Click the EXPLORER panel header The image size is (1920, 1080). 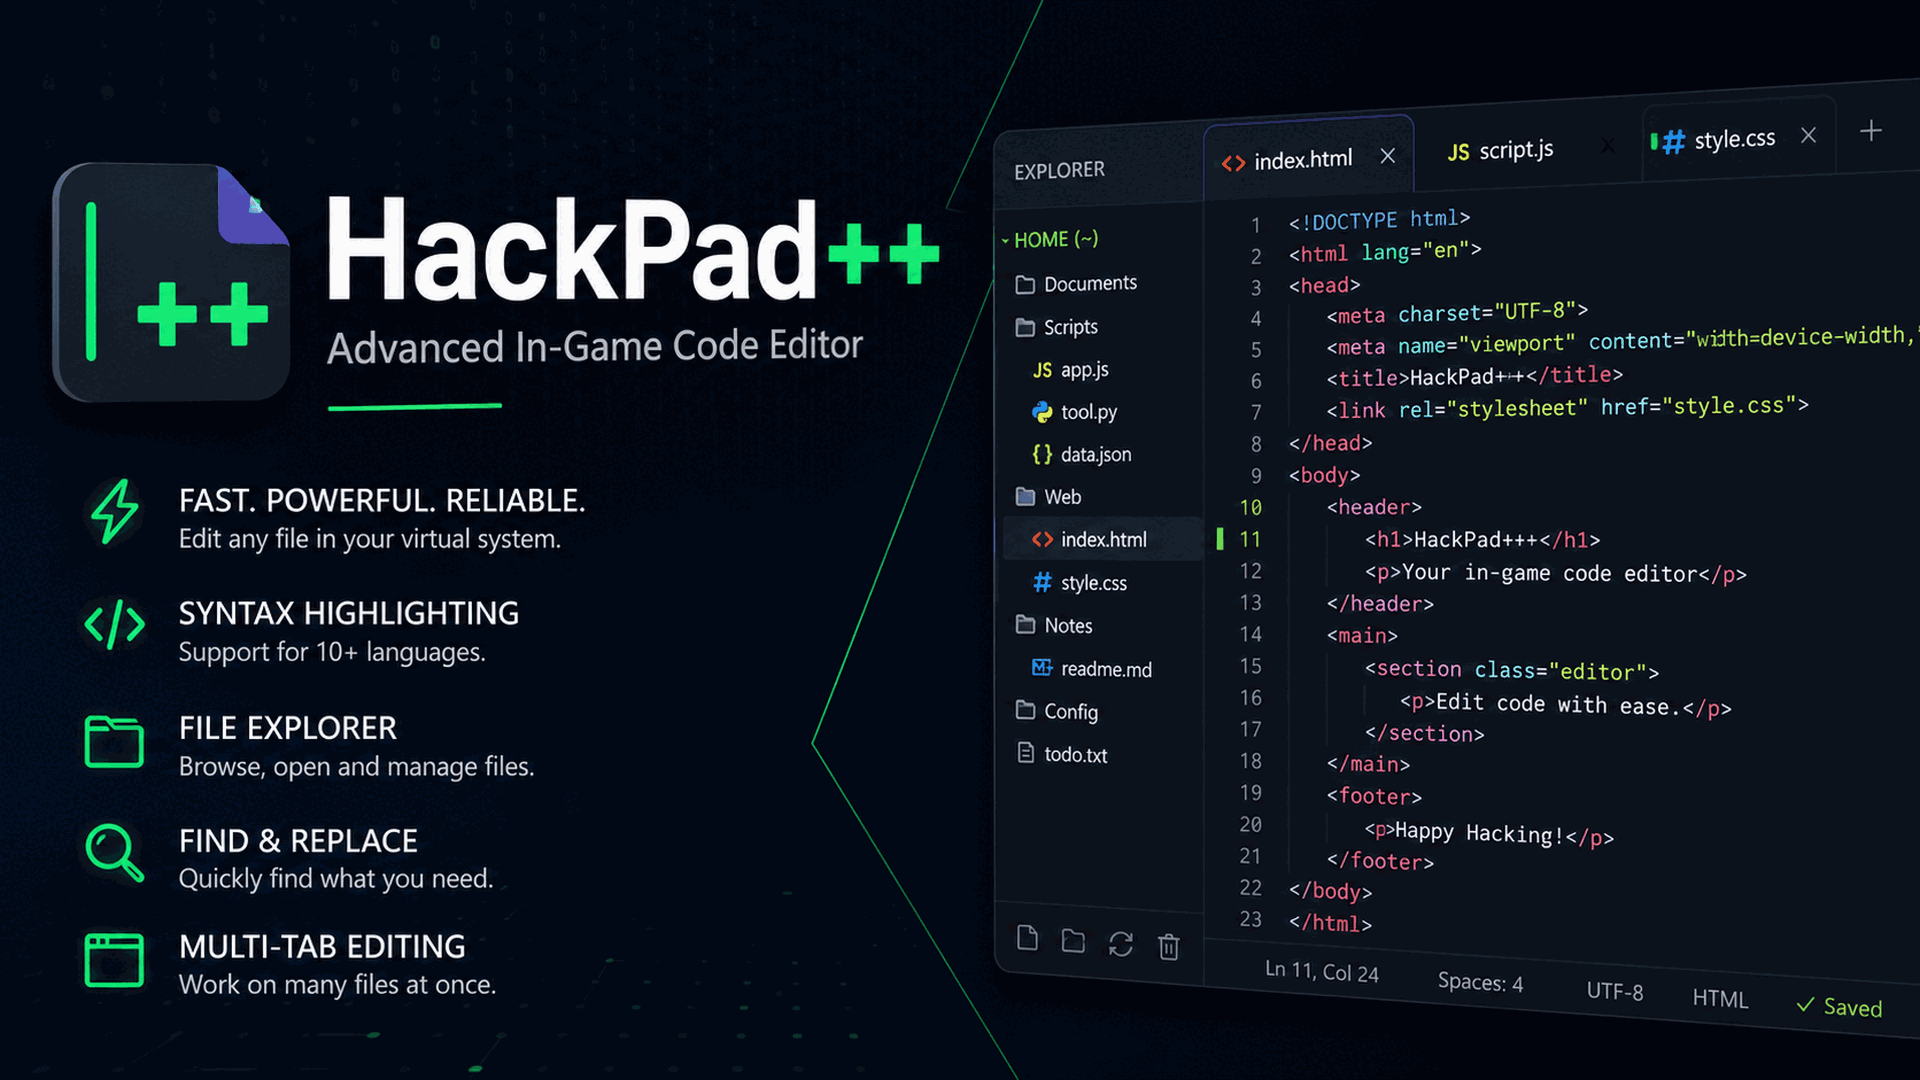tap(1059, 171)
